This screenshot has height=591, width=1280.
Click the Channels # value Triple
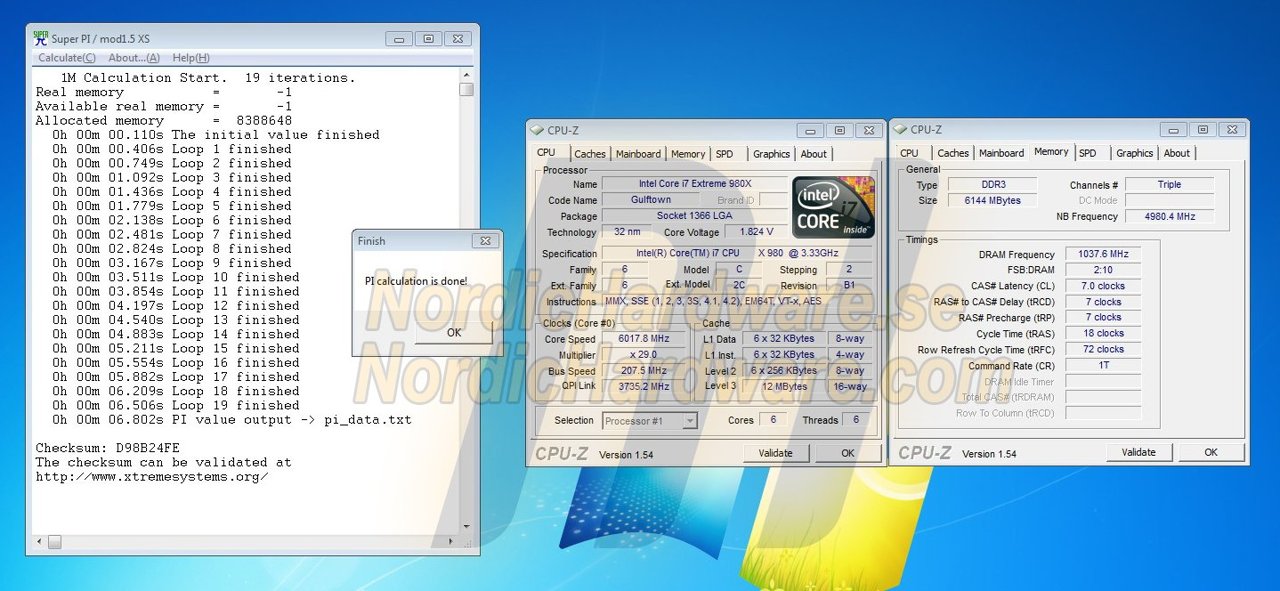tap(1169, 185)
